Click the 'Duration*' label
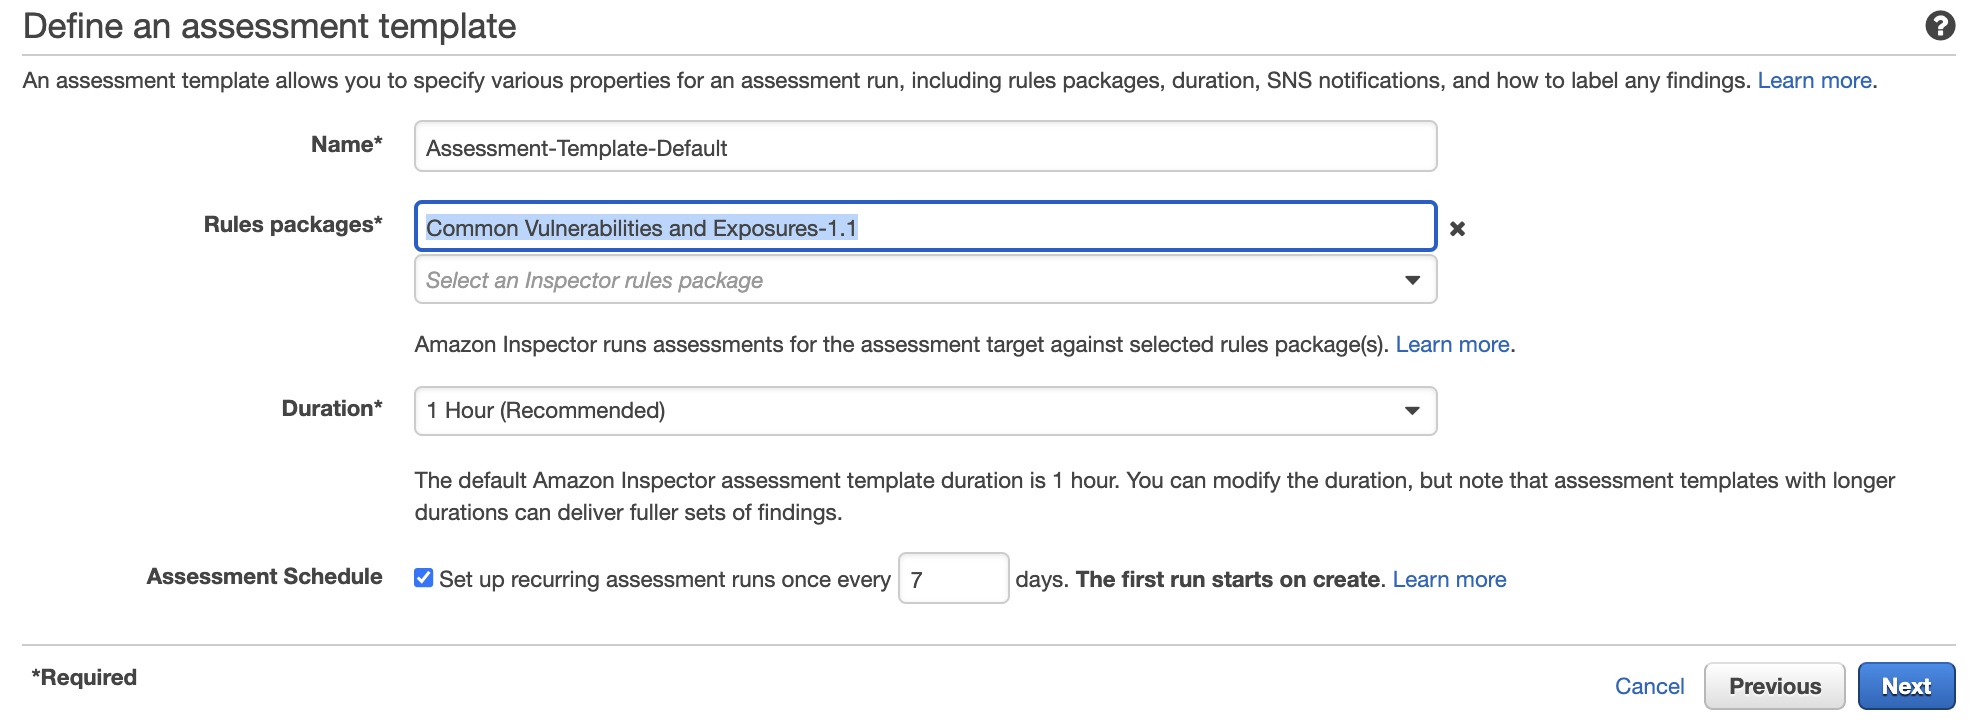1980x720 pixels. tap(332, 409)
